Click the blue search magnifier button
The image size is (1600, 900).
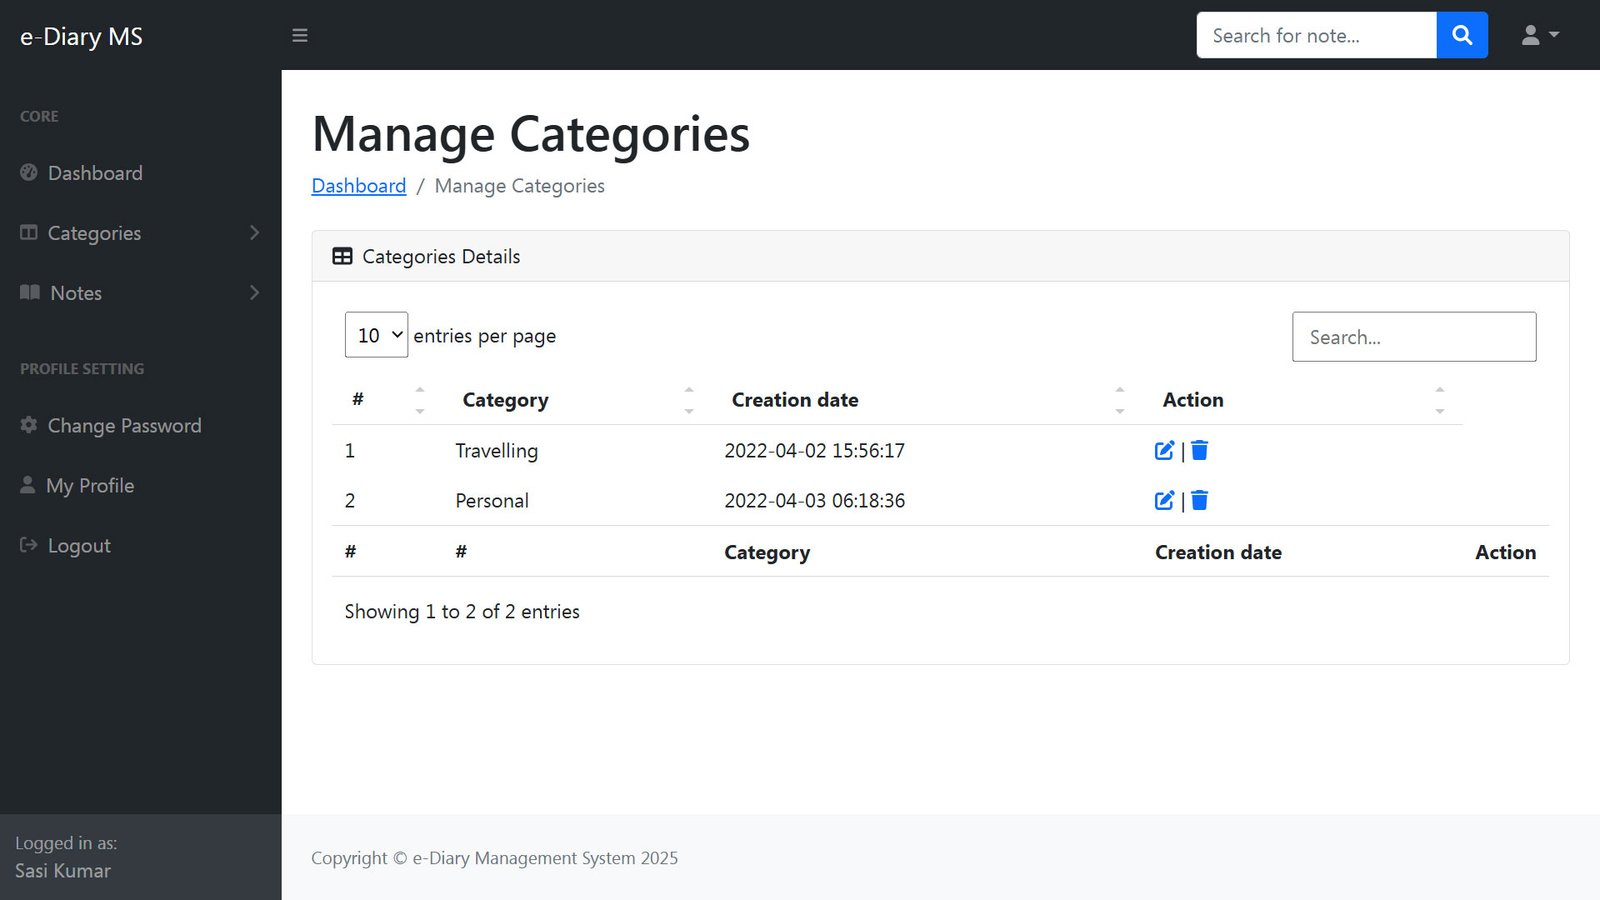(x=1462, y=35)
